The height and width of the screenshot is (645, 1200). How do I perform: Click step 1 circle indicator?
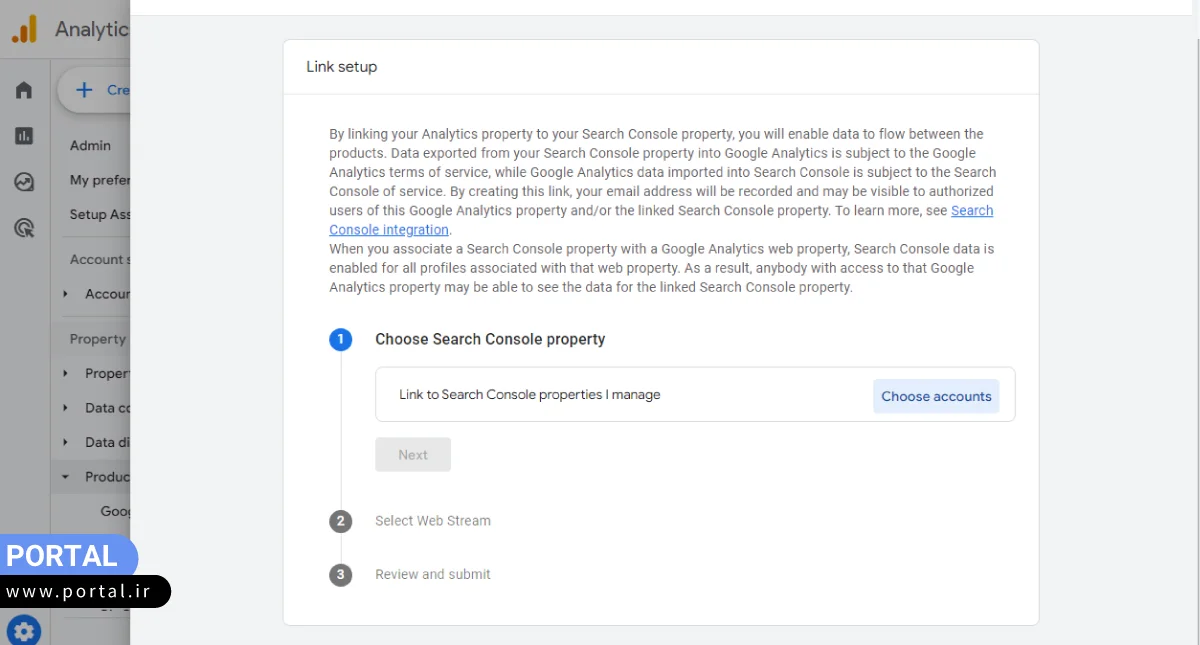click(x=340, y=339)
